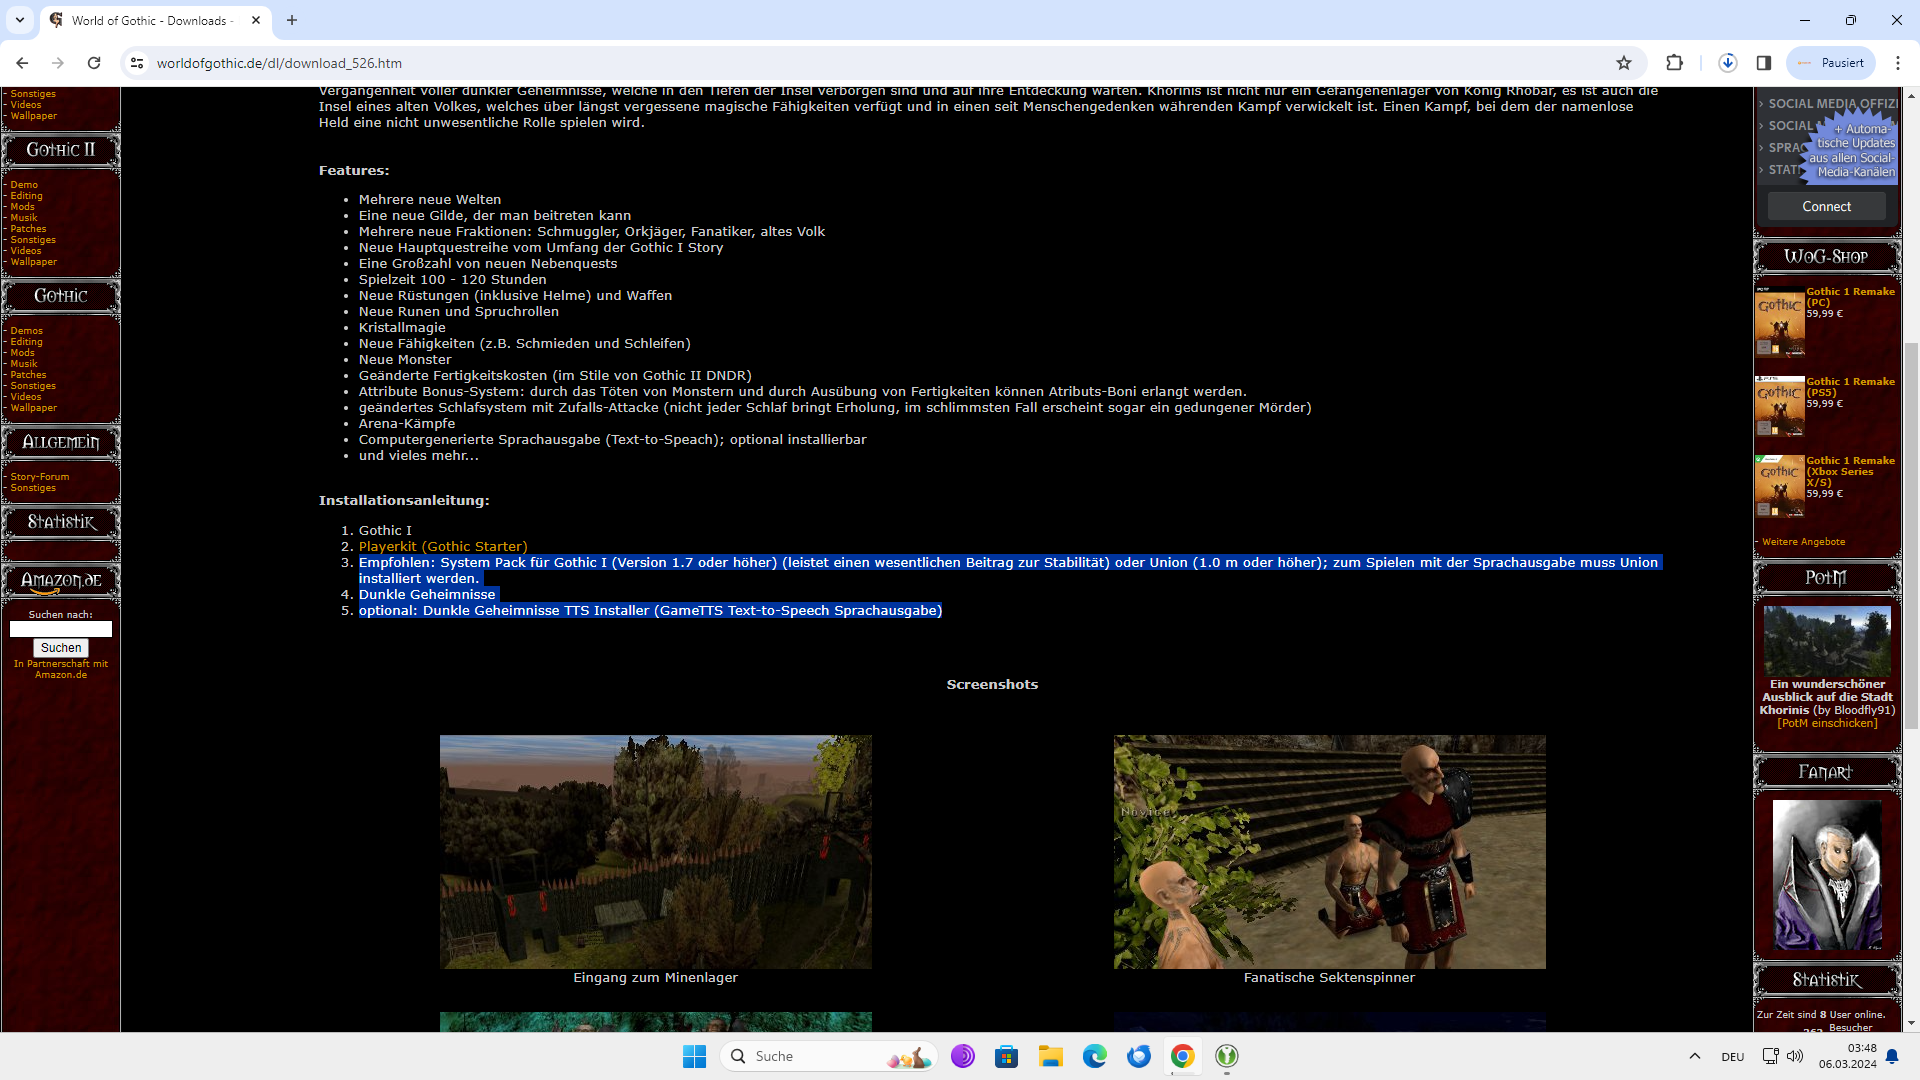Open the Playerkit (Gothic Starter) link
This screenshot has height=1080, width=1920.
click(x=442, y=546)
